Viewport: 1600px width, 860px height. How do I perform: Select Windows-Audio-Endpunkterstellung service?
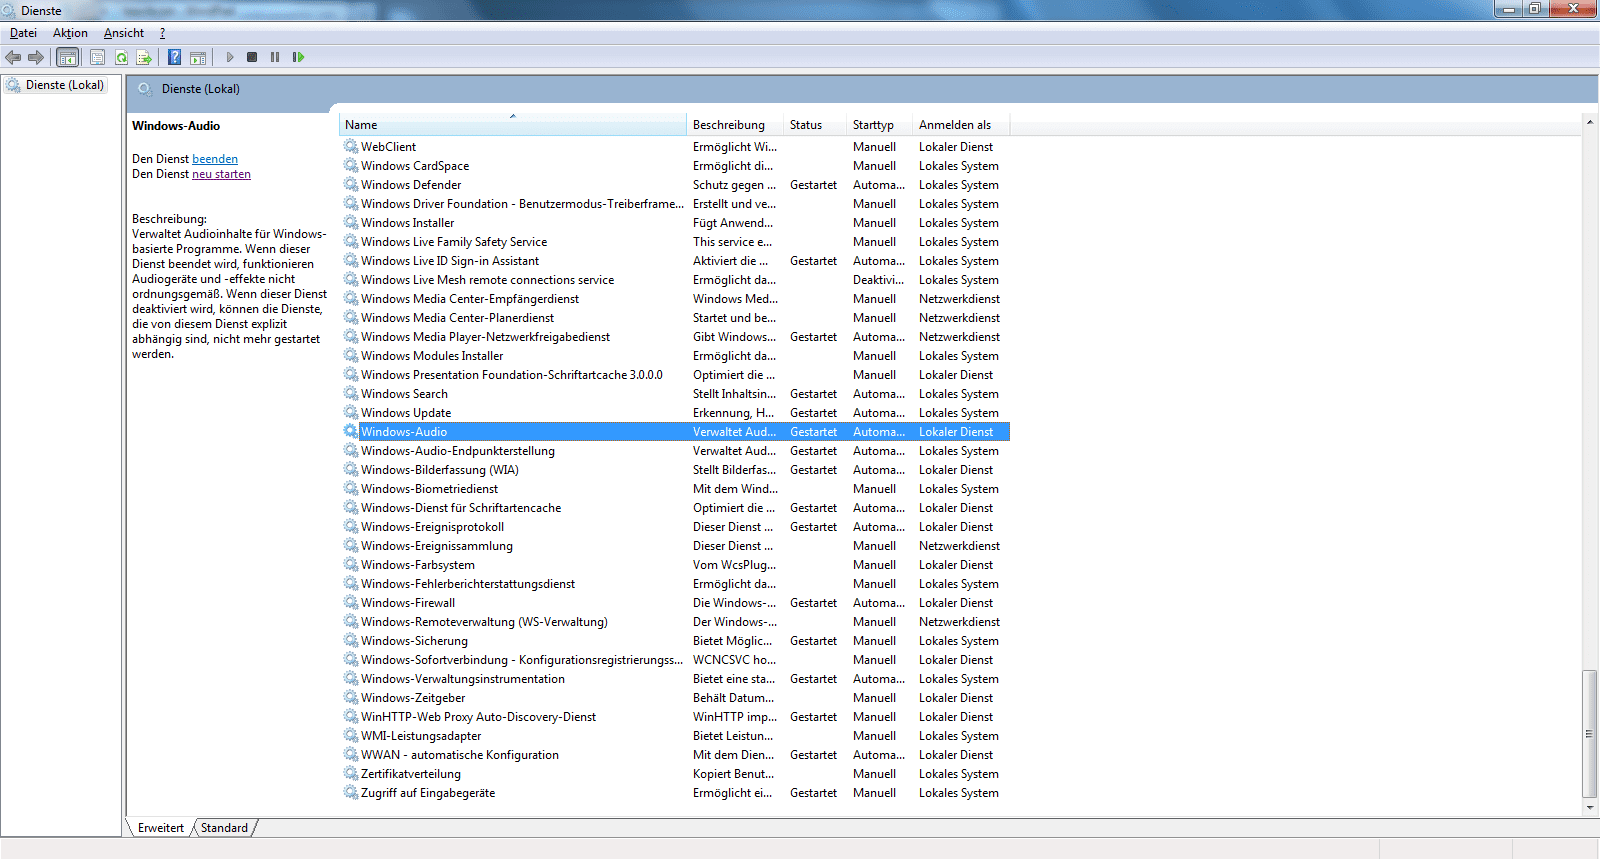458,451
